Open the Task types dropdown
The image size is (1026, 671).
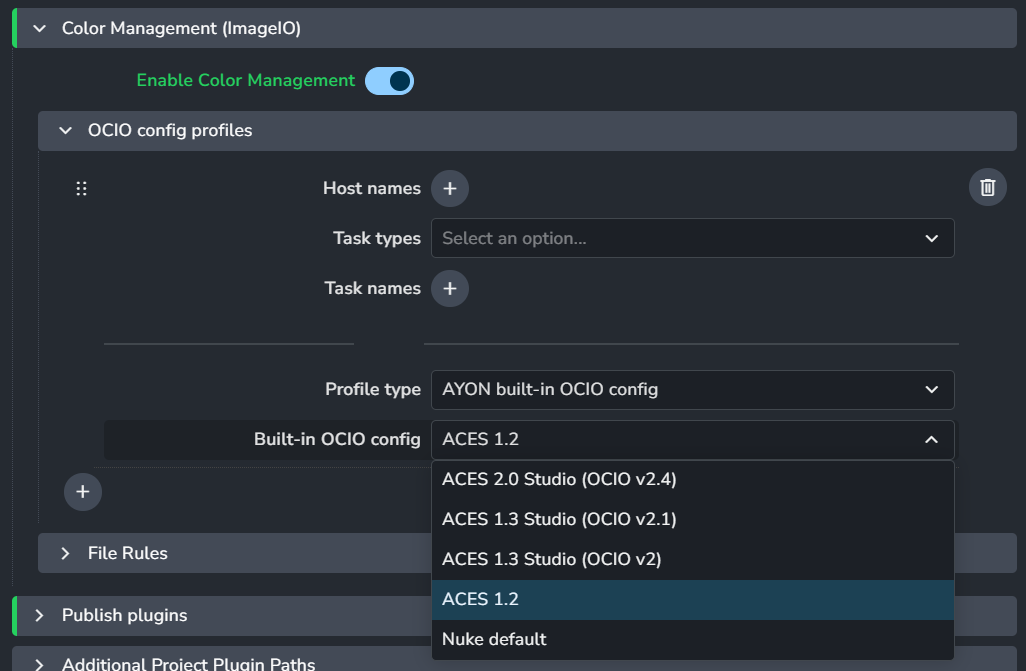[692, 238]
